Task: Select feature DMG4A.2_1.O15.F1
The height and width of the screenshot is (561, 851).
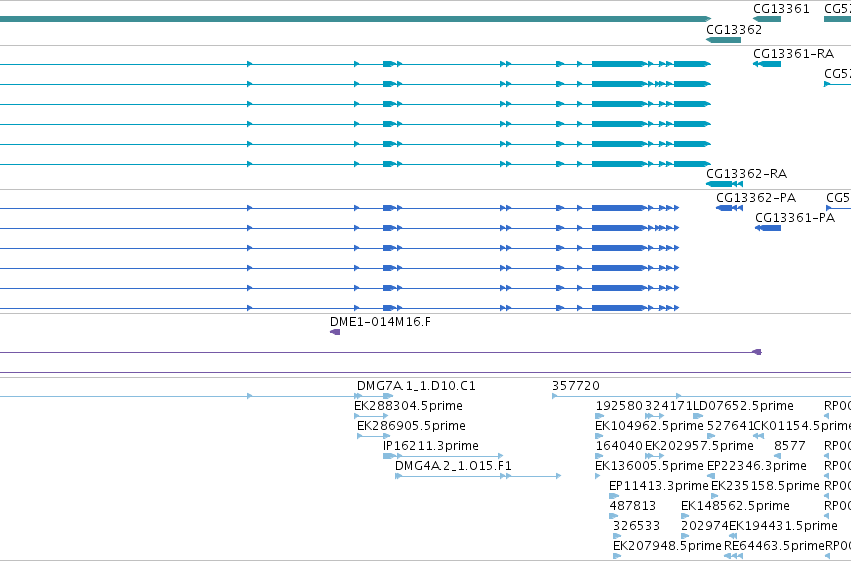Action: (x=453, y=466)
